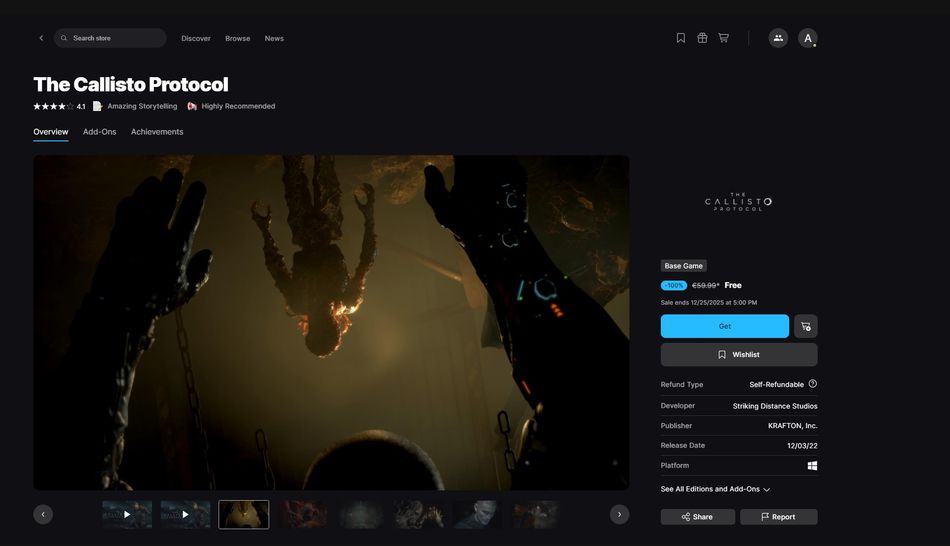Select the fourth reddish thumbnail
Viewport: 950px width, 546px height.
302,514
